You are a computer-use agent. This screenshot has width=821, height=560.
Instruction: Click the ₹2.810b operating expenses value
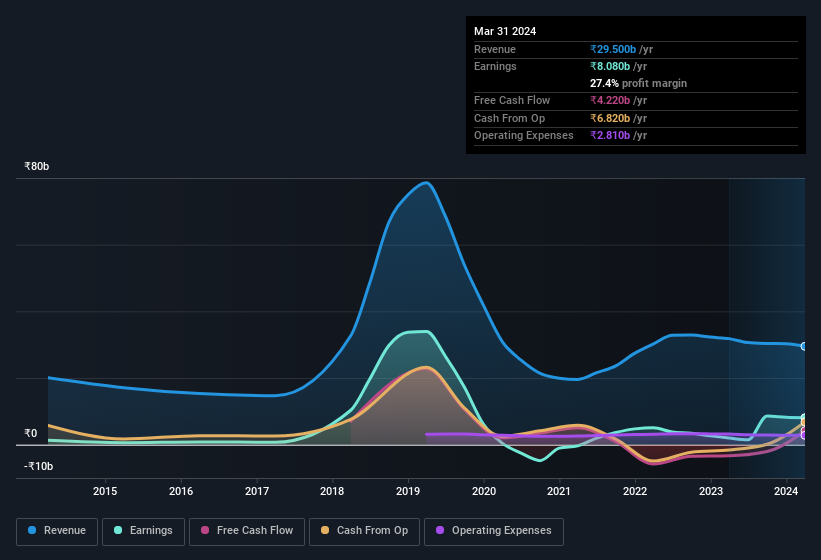click(x=610, y=136)
